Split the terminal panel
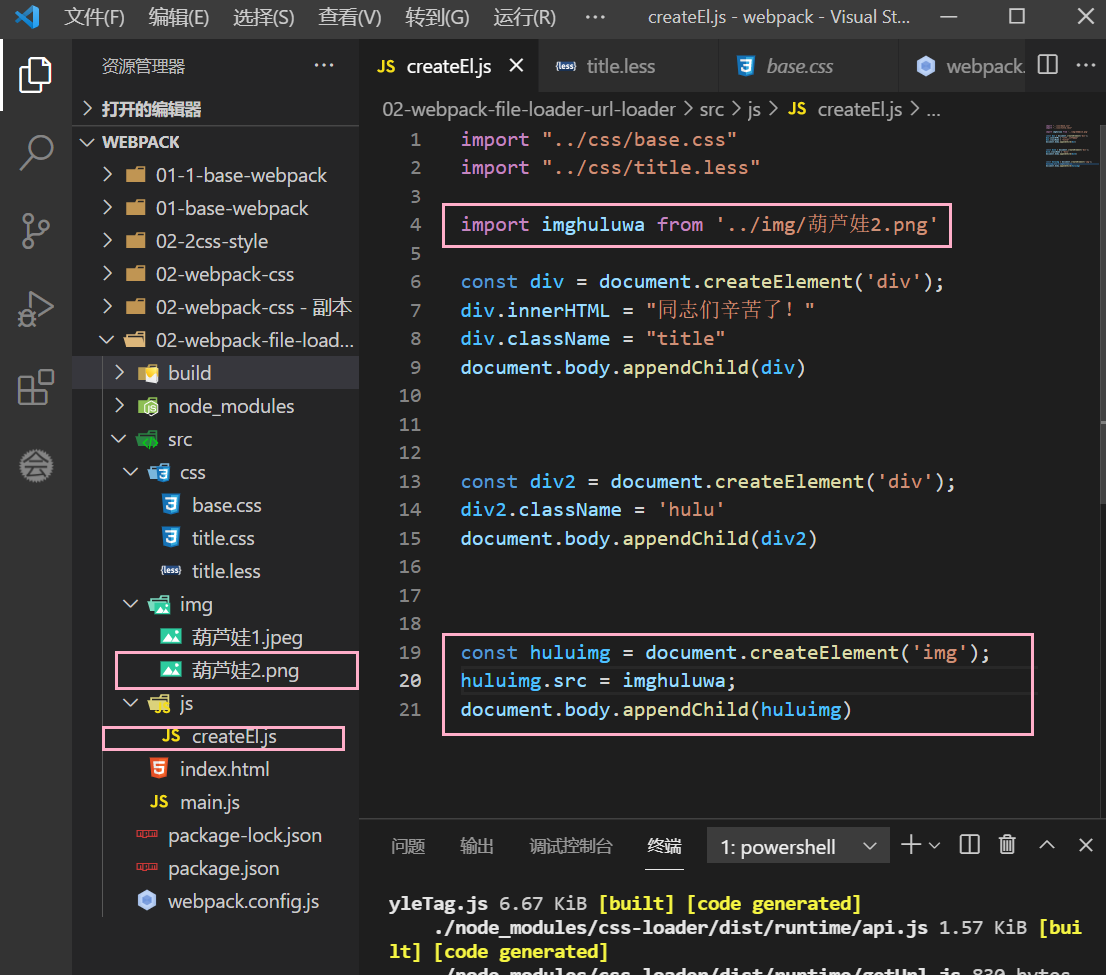 969,845
